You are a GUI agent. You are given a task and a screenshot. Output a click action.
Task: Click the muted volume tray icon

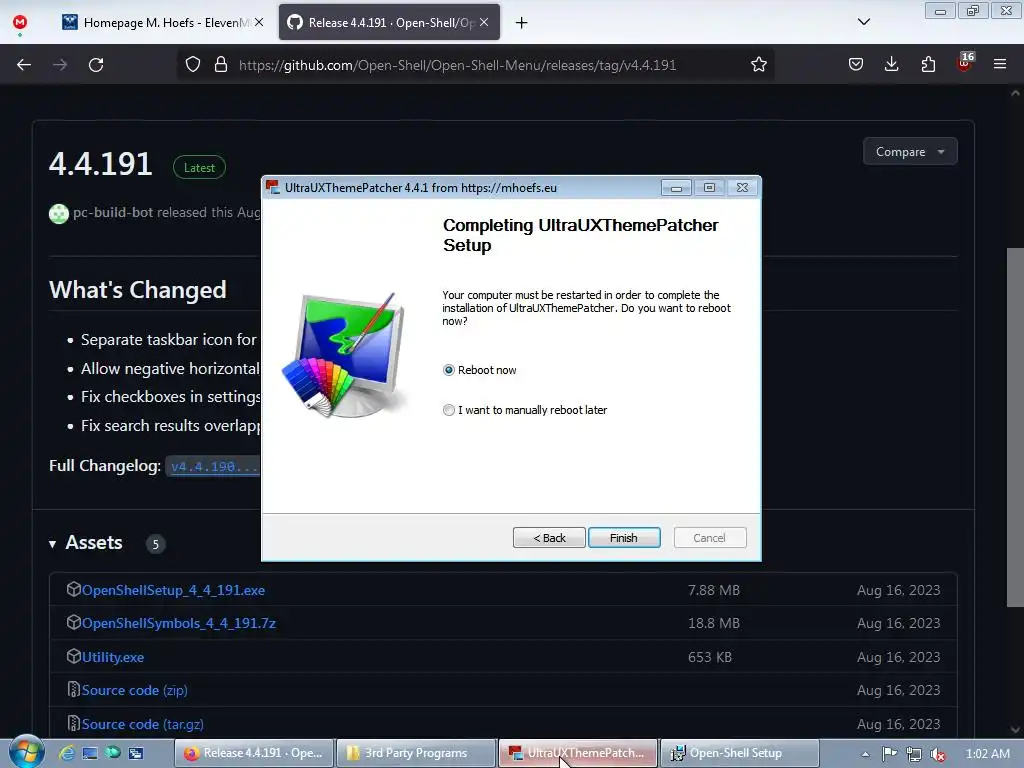point(938,754)
